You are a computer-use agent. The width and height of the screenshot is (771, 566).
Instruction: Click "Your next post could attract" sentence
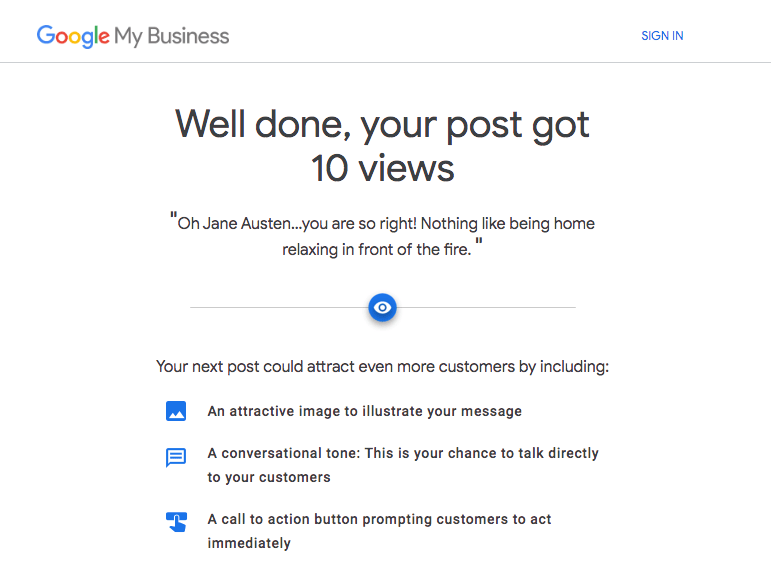point(383,367)
